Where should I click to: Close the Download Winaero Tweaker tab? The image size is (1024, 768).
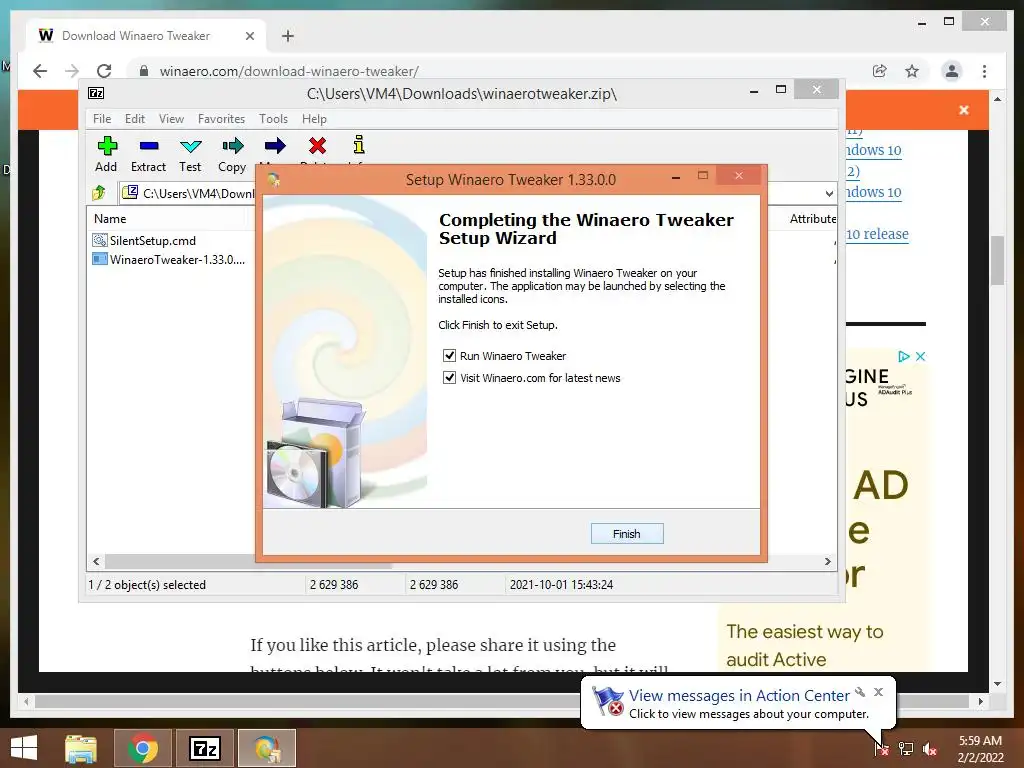[249, 36]
